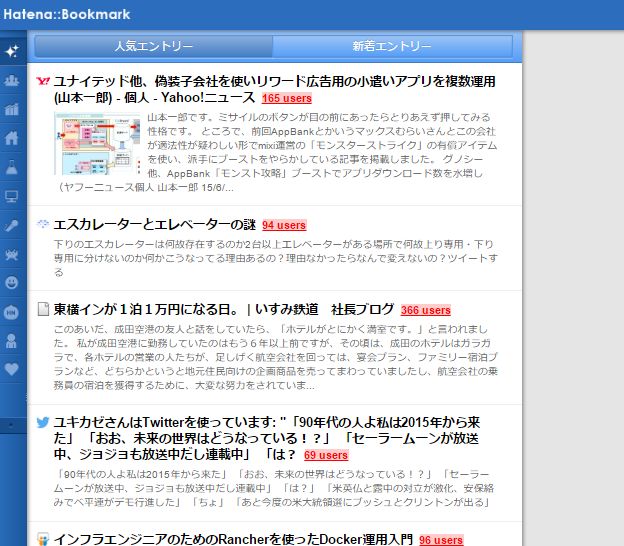Select the sparkle stars sidebar icon
This screenshot has height=546, width=624.
12,51
